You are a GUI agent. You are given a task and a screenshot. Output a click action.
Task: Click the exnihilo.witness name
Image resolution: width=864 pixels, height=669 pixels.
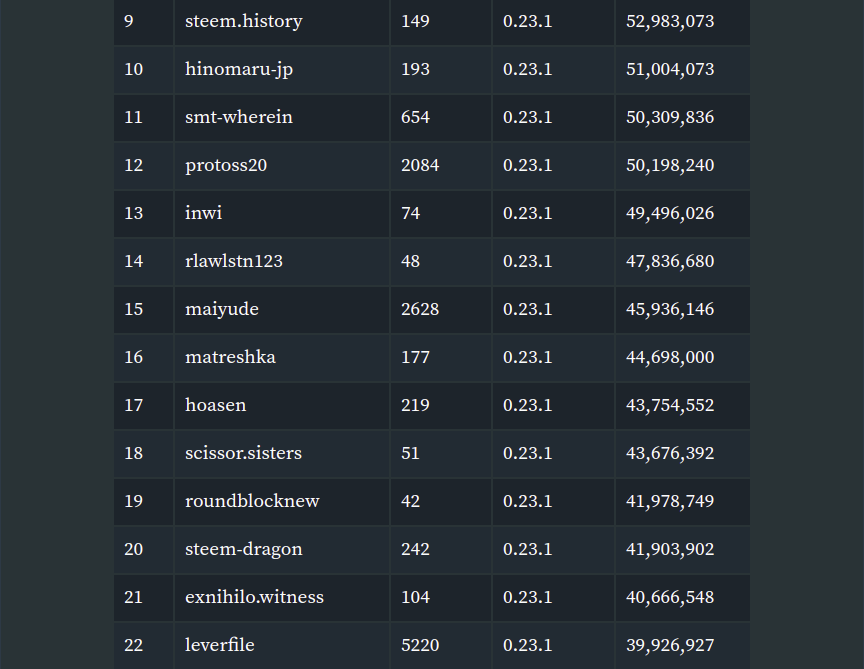coord(255,597)
